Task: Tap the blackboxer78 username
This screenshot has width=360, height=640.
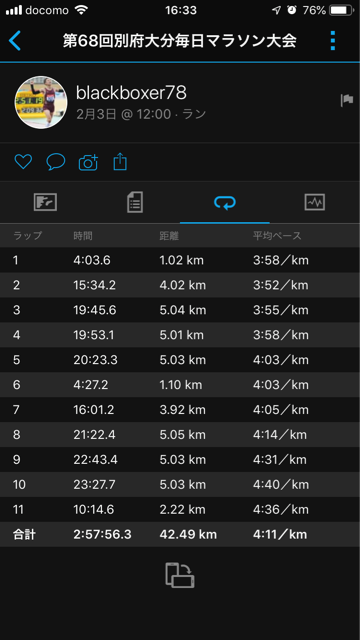Action: pos(131,93)
